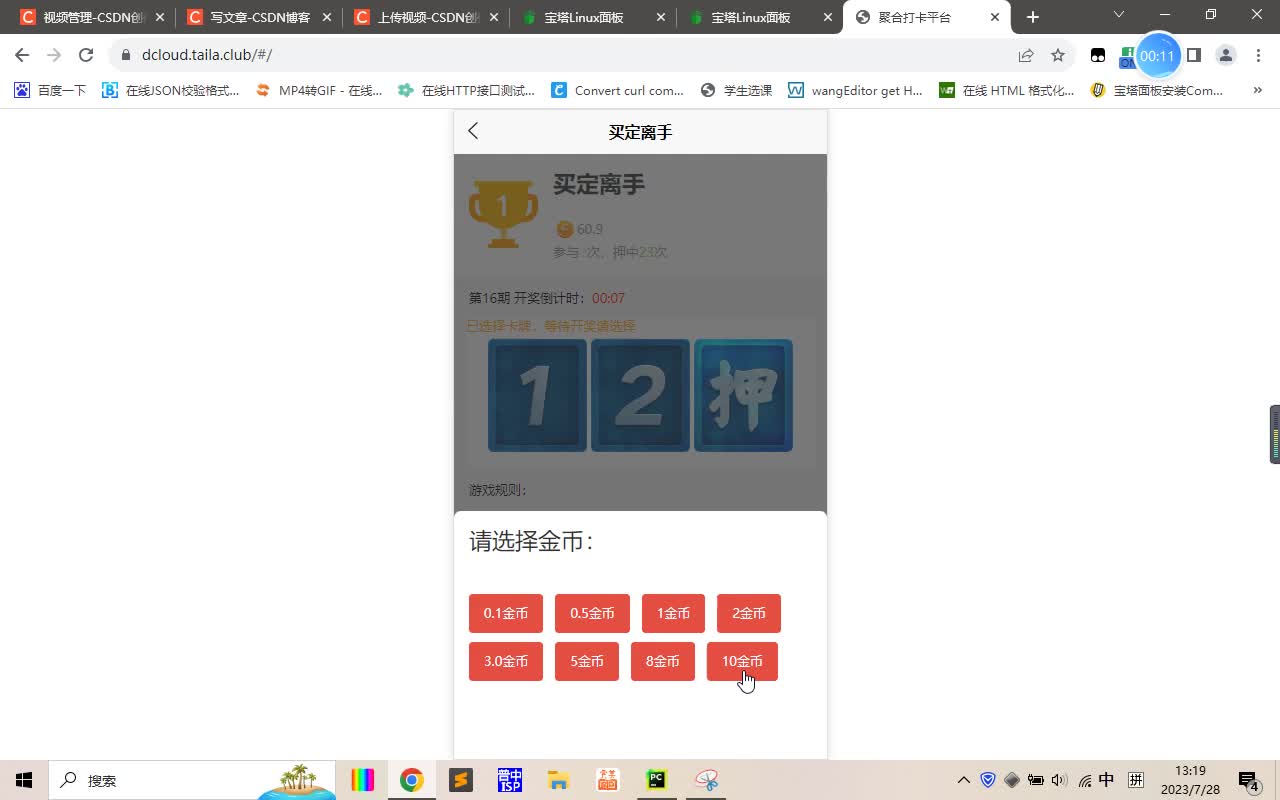1280x800 pixels.
Task: Toggle the 拼 pinyin input mode
Action: 1136,780
